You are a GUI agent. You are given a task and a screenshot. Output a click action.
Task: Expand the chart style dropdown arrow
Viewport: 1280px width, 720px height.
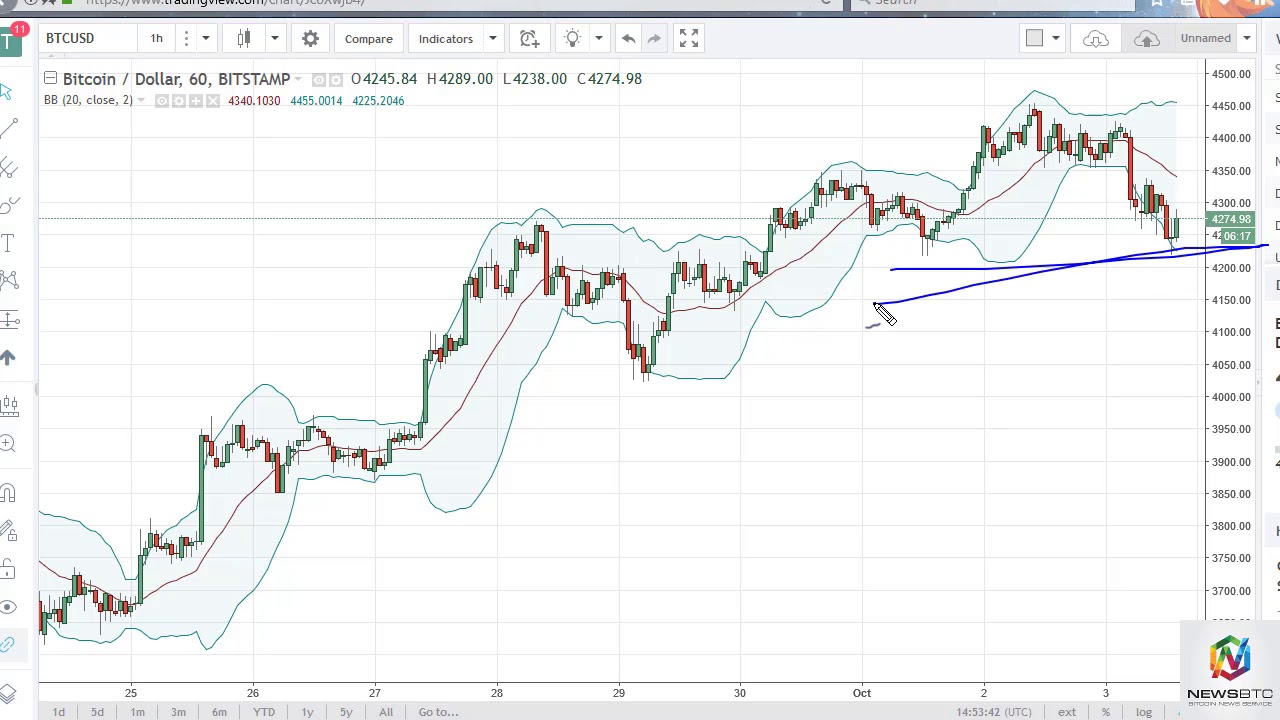tap(274, 38)
